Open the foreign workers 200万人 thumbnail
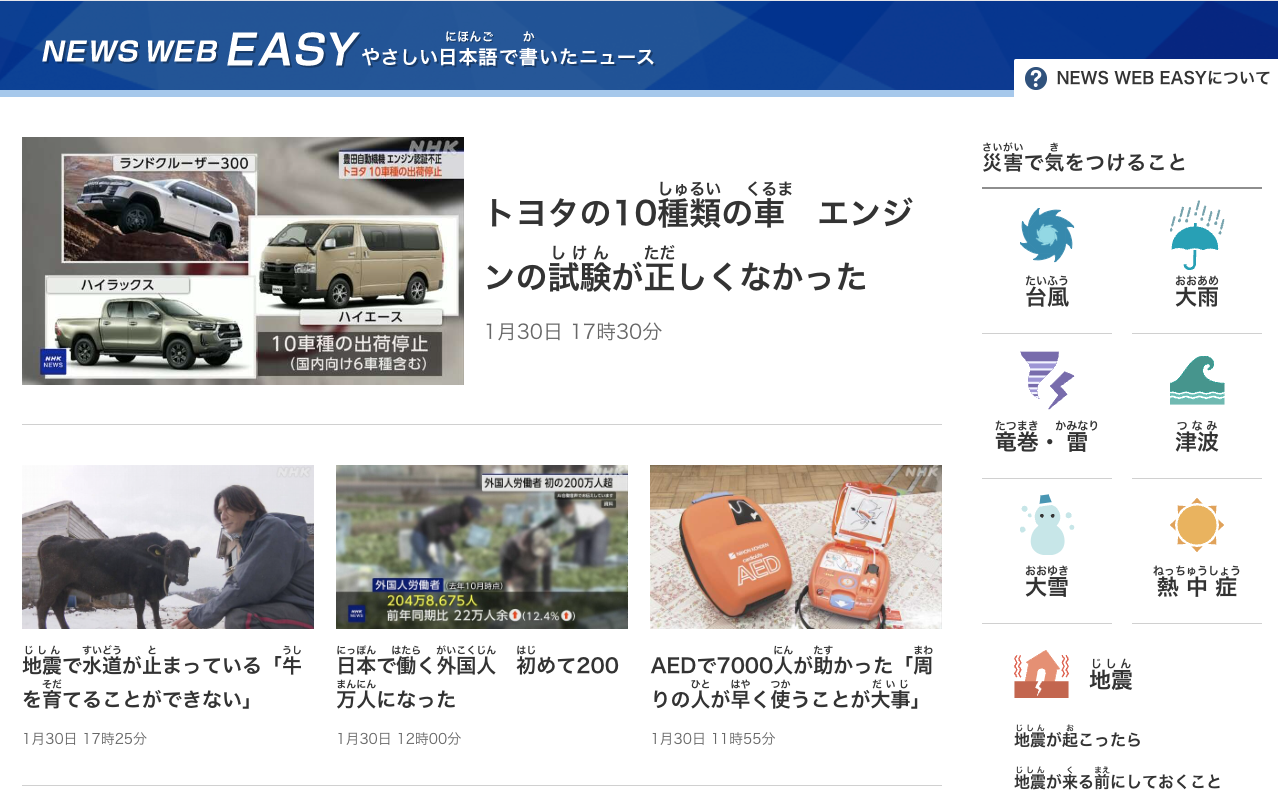The width and height of the screenshot is (1278, 800). pyautogui.click(x=482, y=547)
